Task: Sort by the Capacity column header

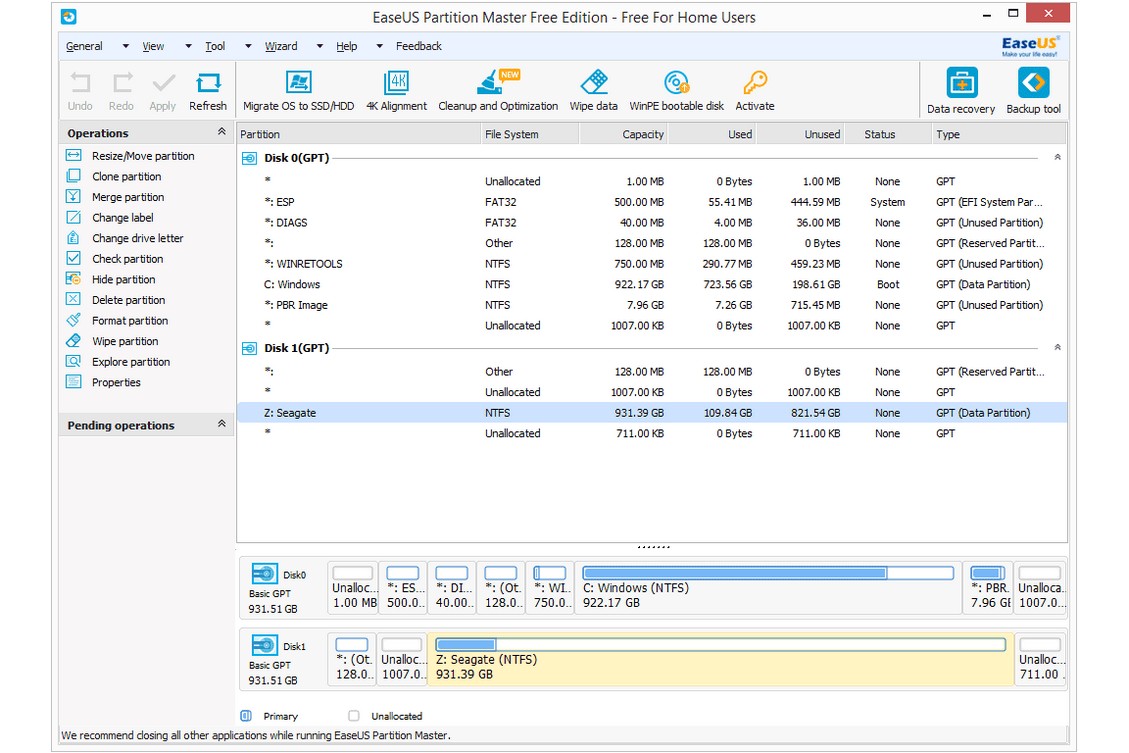Action: pyautogui.click(x=624, y=134)
